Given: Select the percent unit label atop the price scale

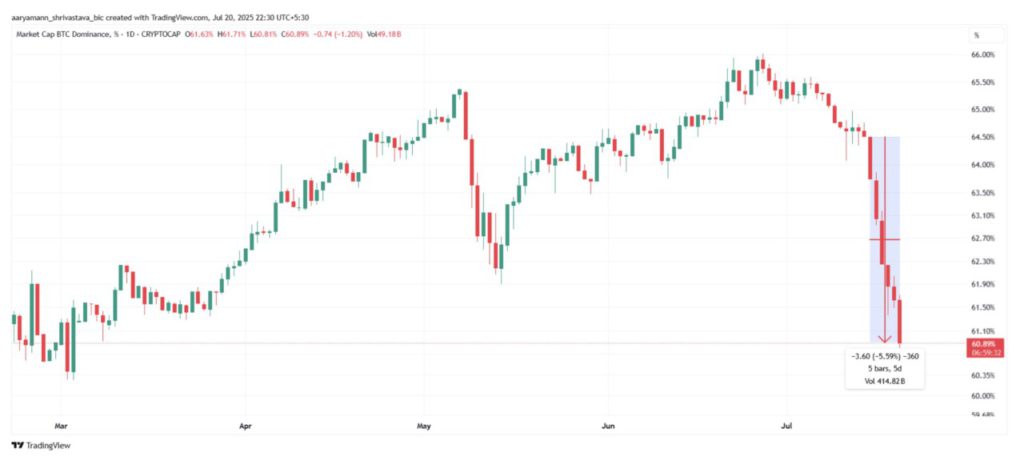Looking at the screenshot, I should coord(975,35).
